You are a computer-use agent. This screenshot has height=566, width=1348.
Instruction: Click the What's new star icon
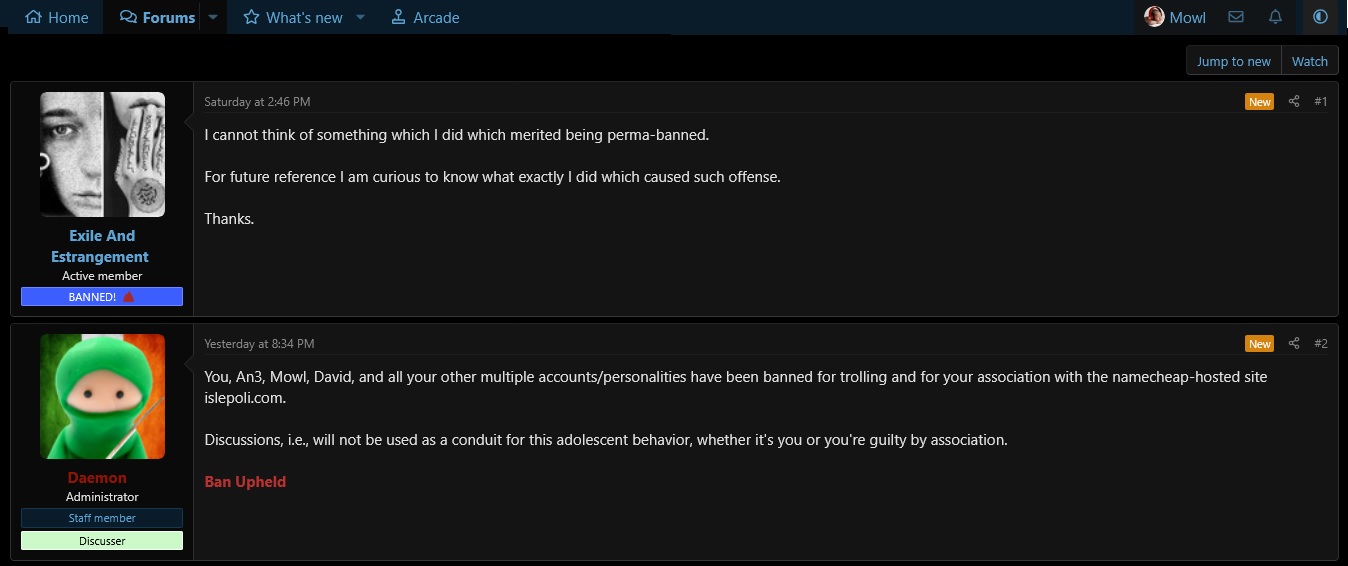click(251, 17)
